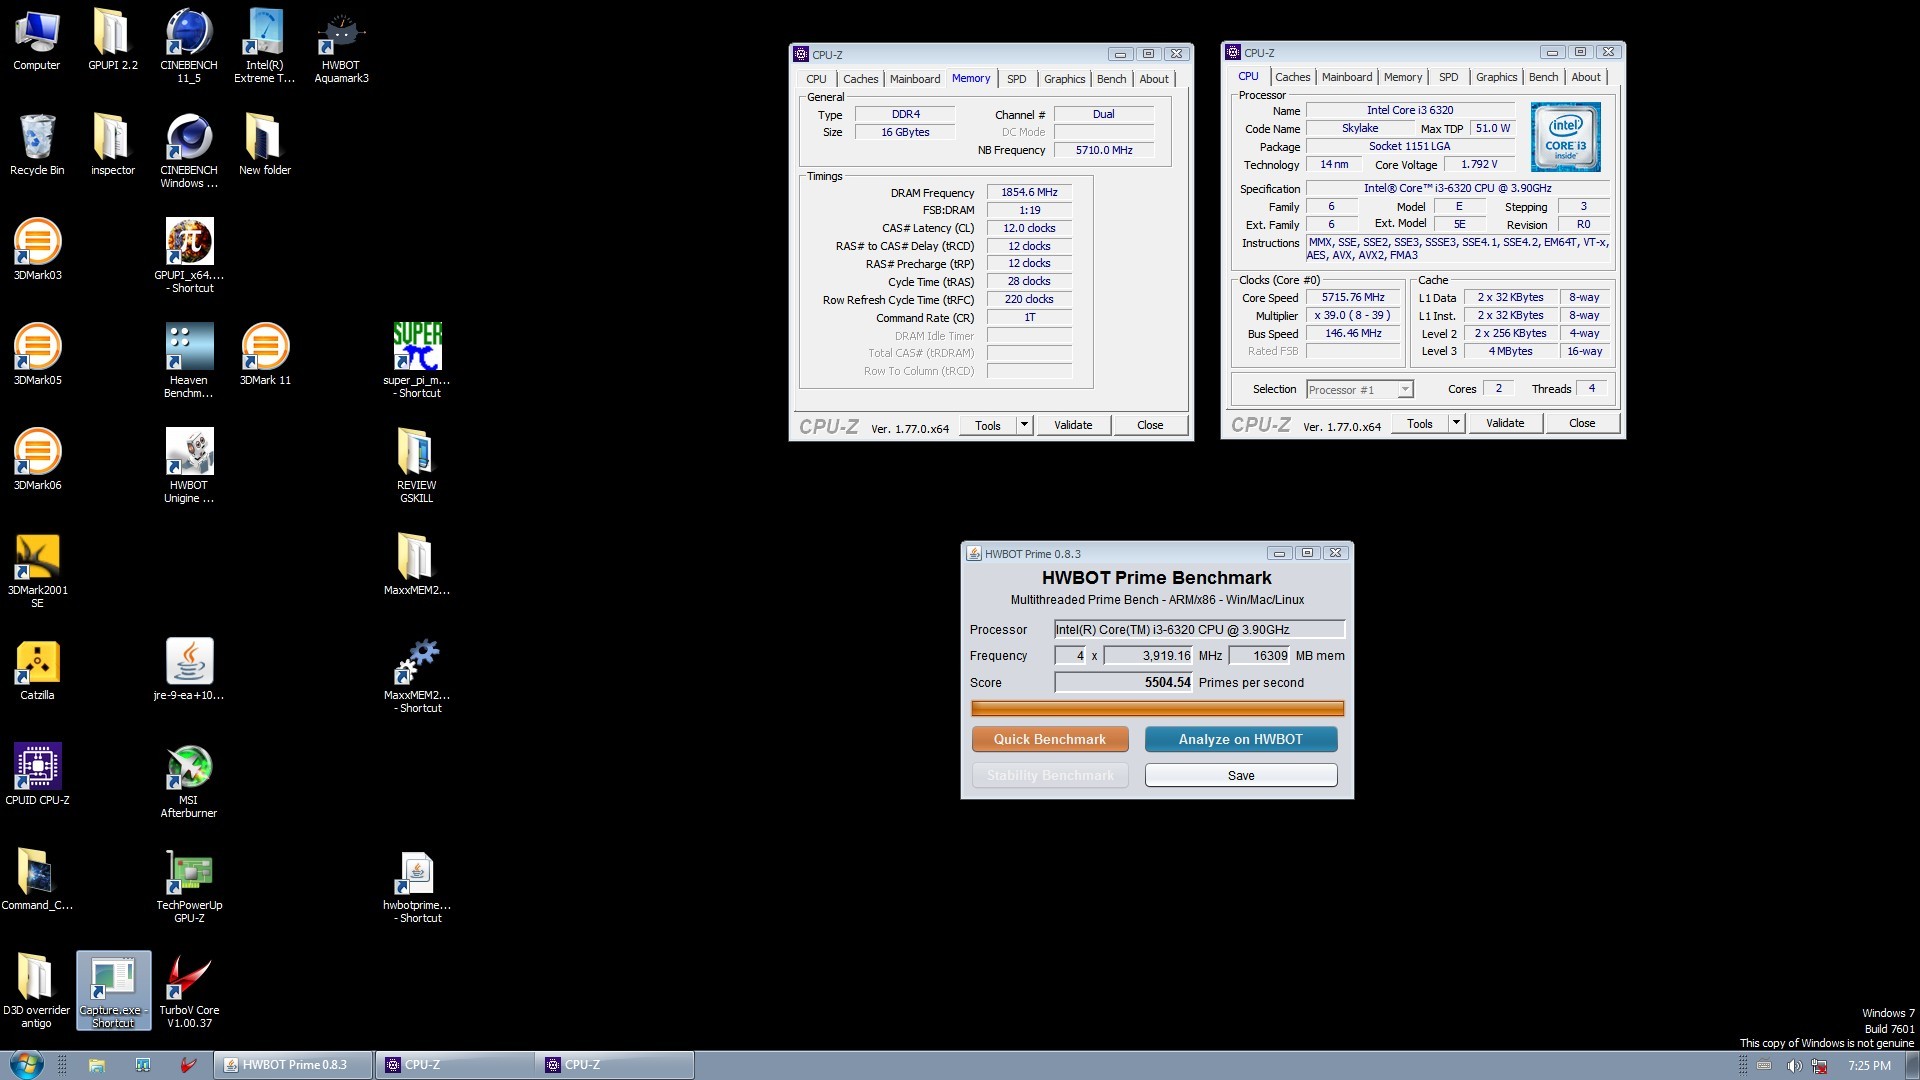
Task: Open the REVIEW GSKILL folder
Action: click(417, 466)
